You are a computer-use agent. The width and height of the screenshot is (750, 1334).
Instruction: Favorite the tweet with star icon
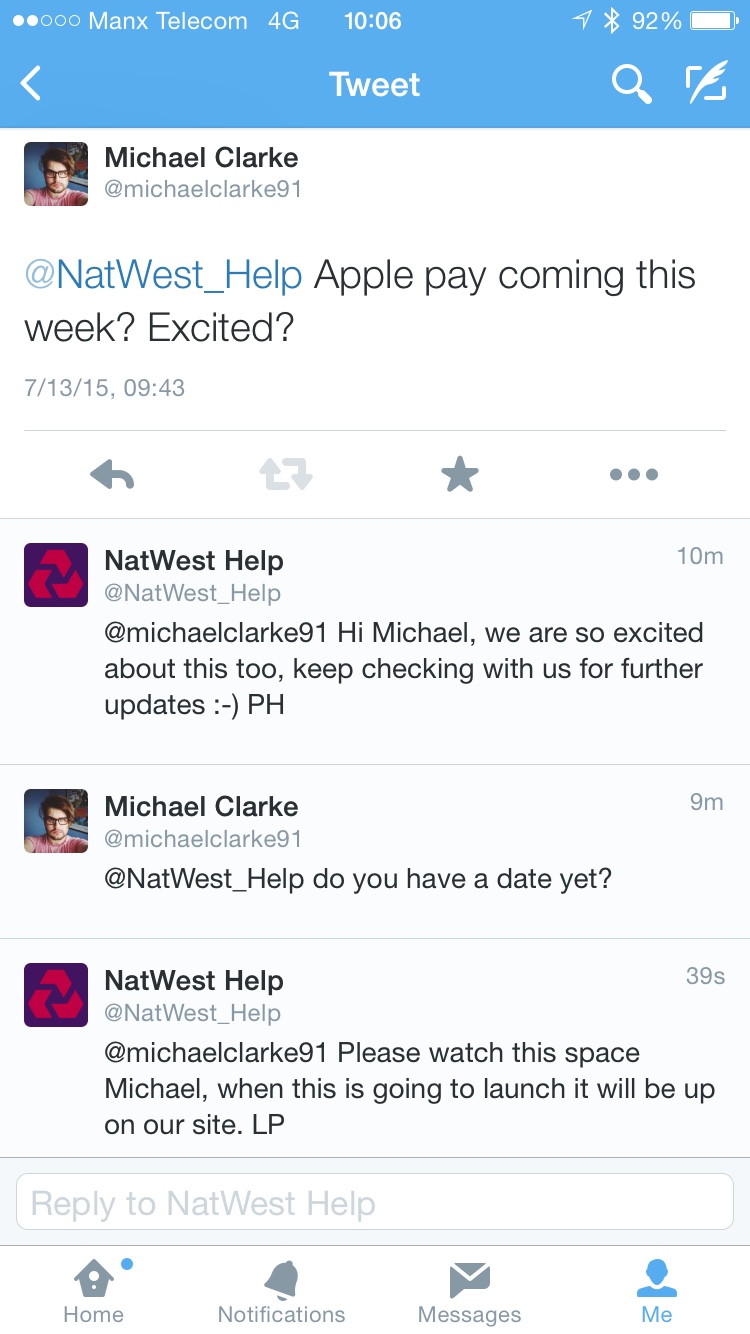[460, 474]
